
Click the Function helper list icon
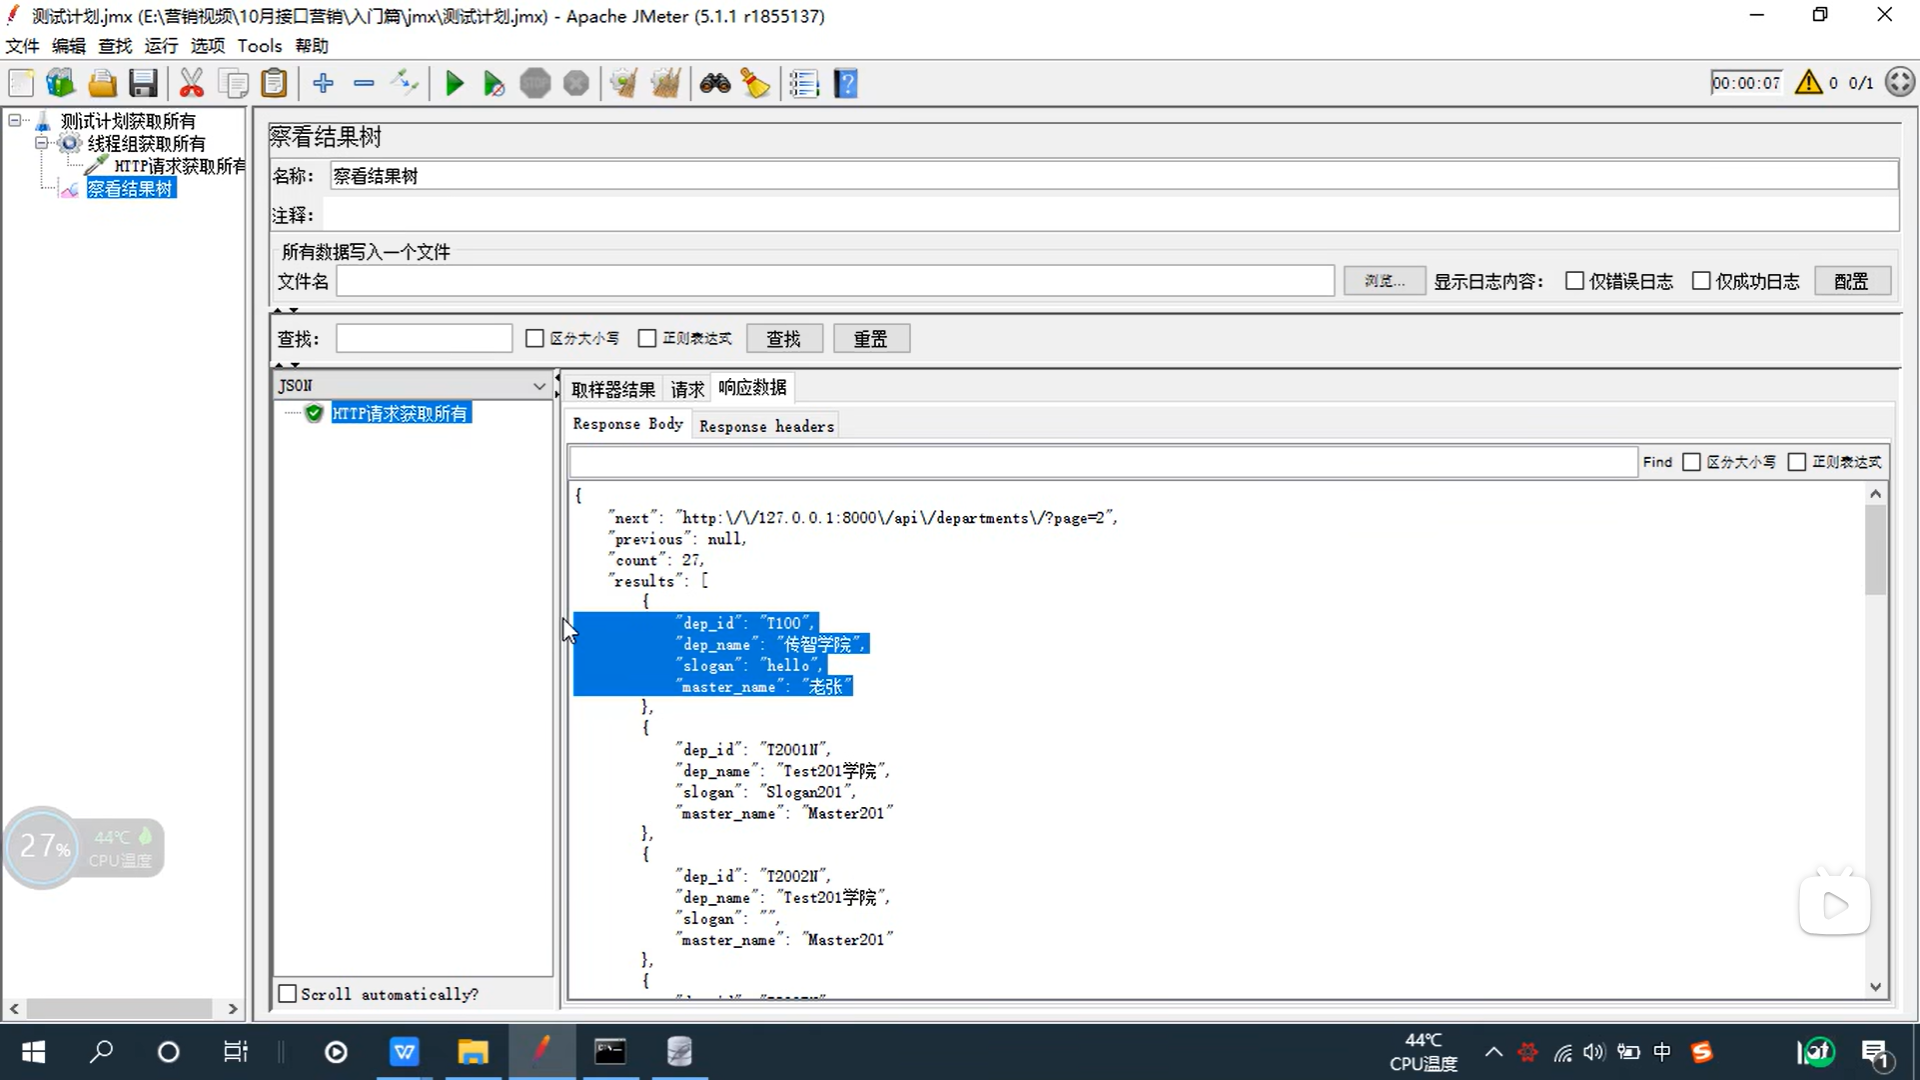[x=804, y=84]
